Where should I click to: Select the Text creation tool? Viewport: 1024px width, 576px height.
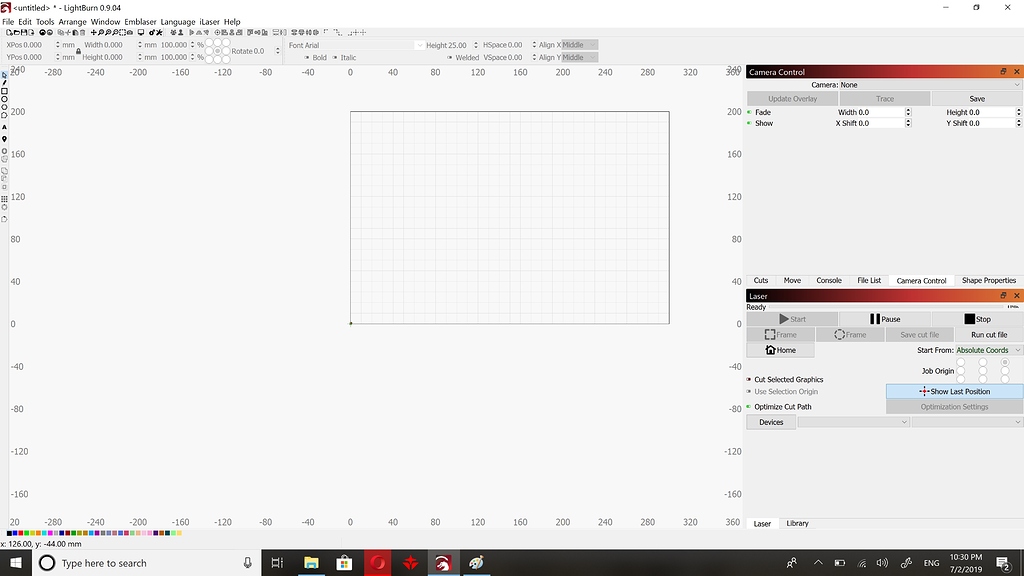point(7,126)
